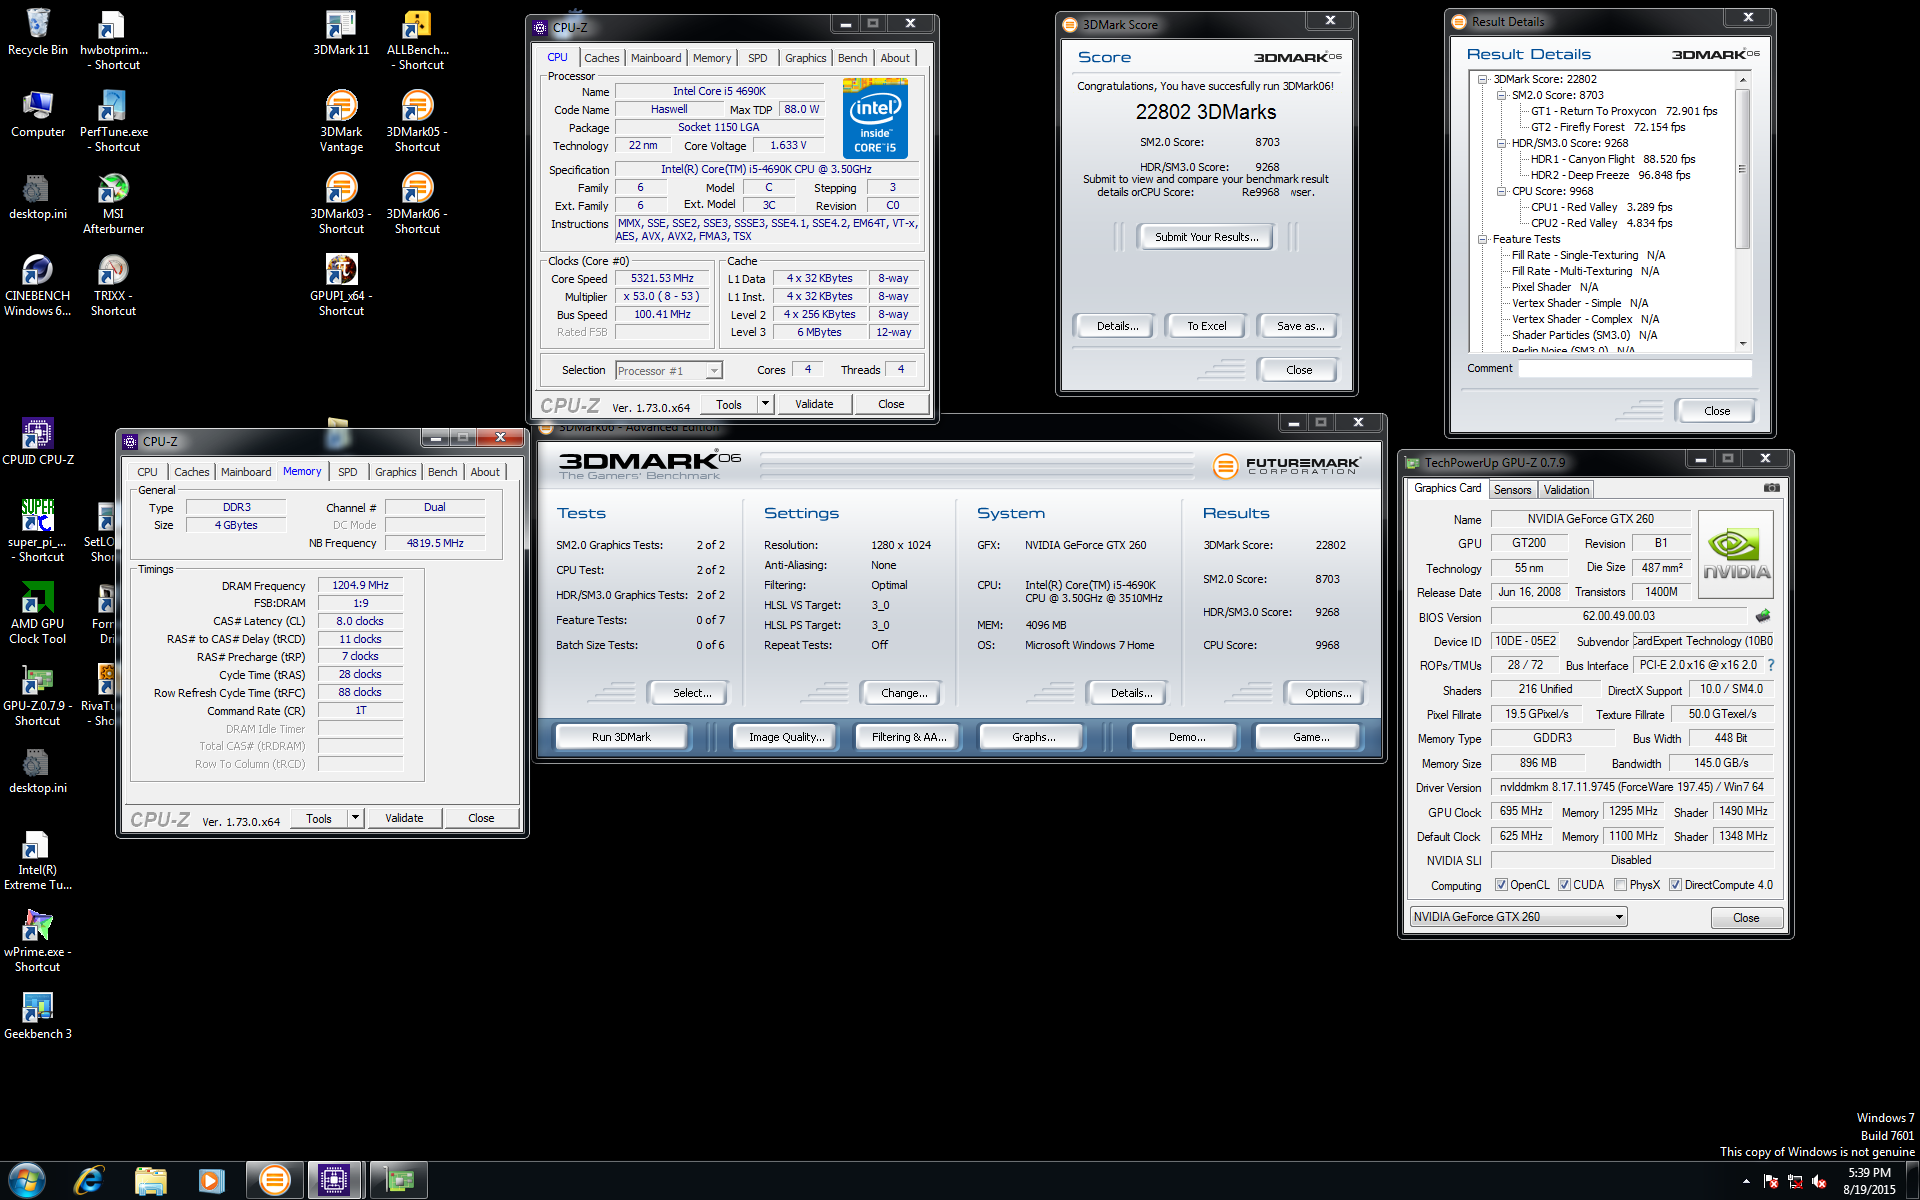Export score with To Excel button
Image resolution: width=1920 pixels, height=1200 pixels.
click(x=1206, y=326)
